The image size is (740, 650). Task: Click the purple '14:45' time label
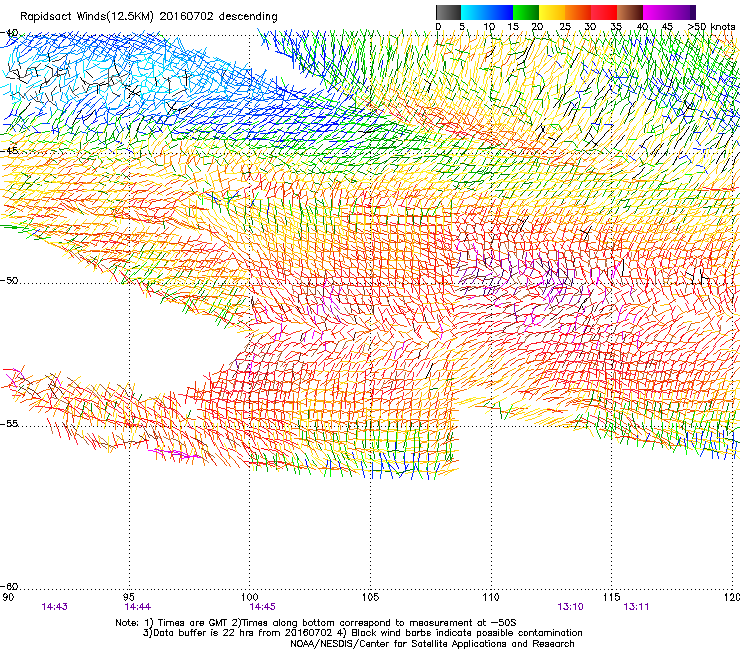pos(263,607)
